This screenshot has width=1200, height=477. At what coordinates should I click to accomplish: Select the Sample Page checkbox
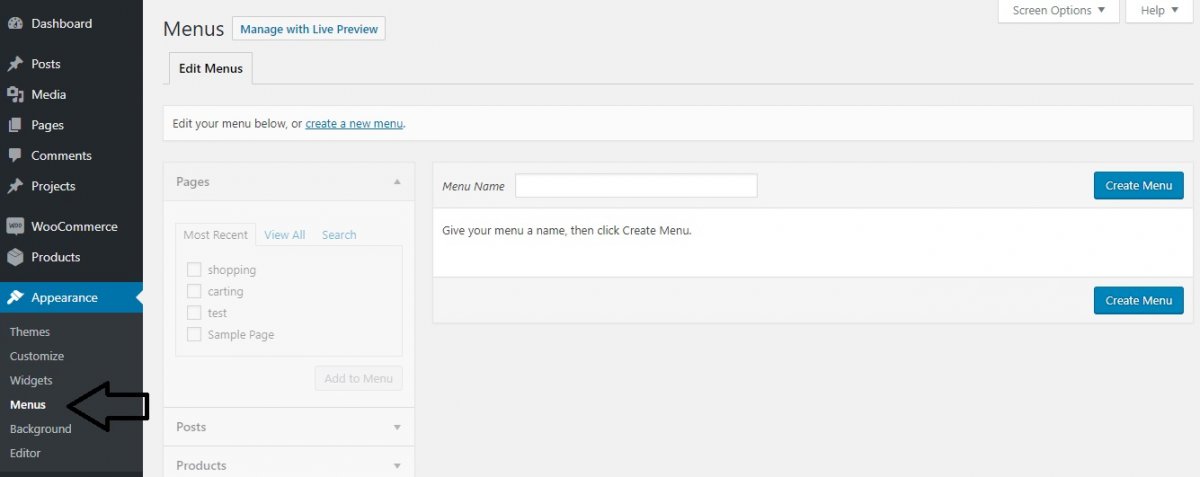[x=194, y=334]
